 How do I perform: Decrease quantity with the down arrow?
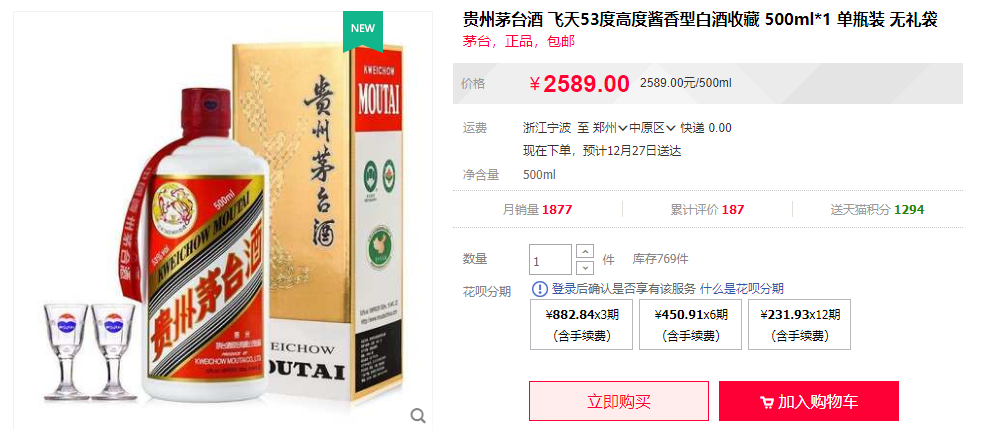coord(584,267)
